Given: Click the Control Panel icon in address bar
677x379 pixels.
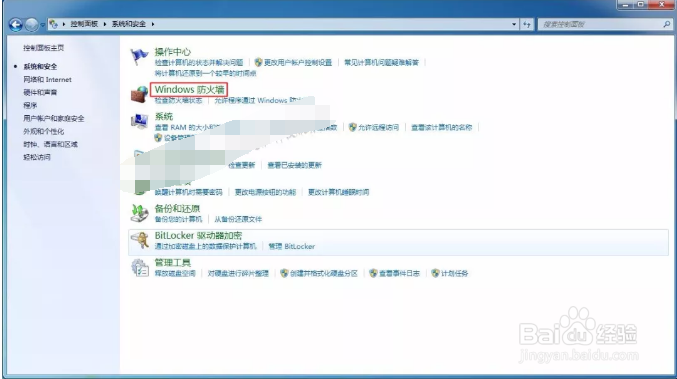Looking at the screenshot, I should [x=54, y=24].
